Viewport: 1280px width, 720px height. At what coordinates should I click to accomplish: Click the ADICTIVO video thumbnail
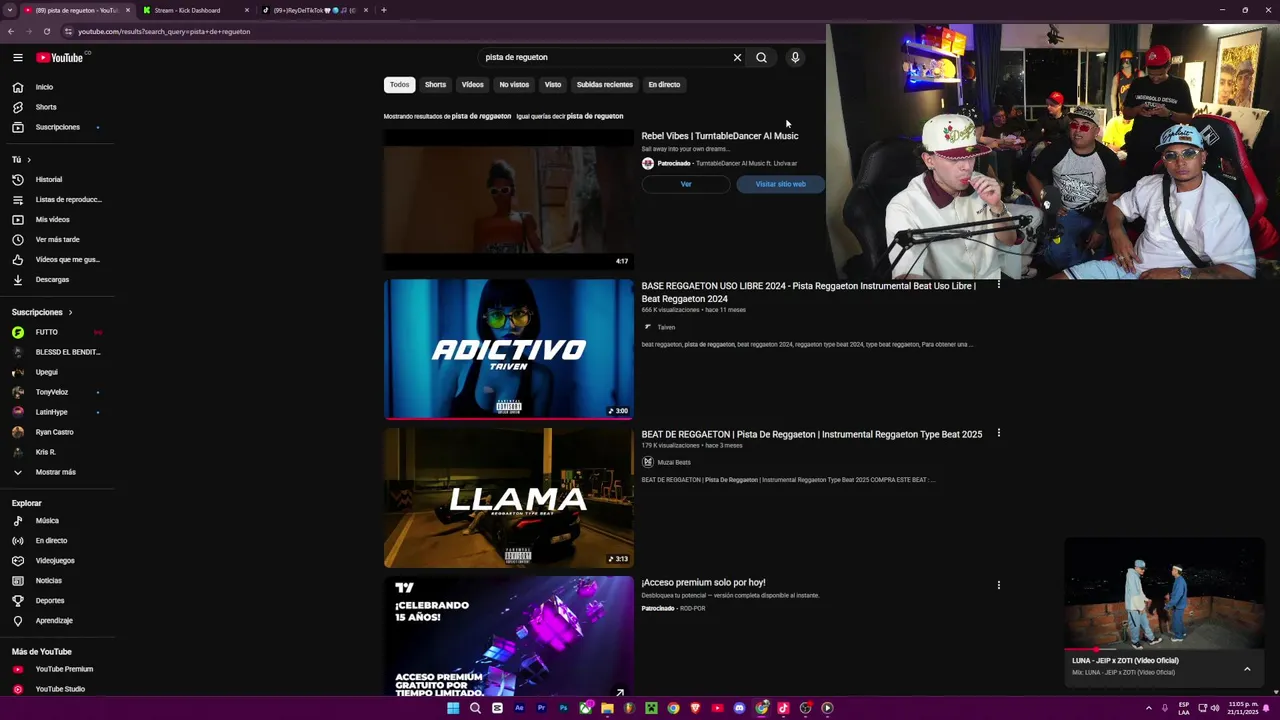(509, 349)
